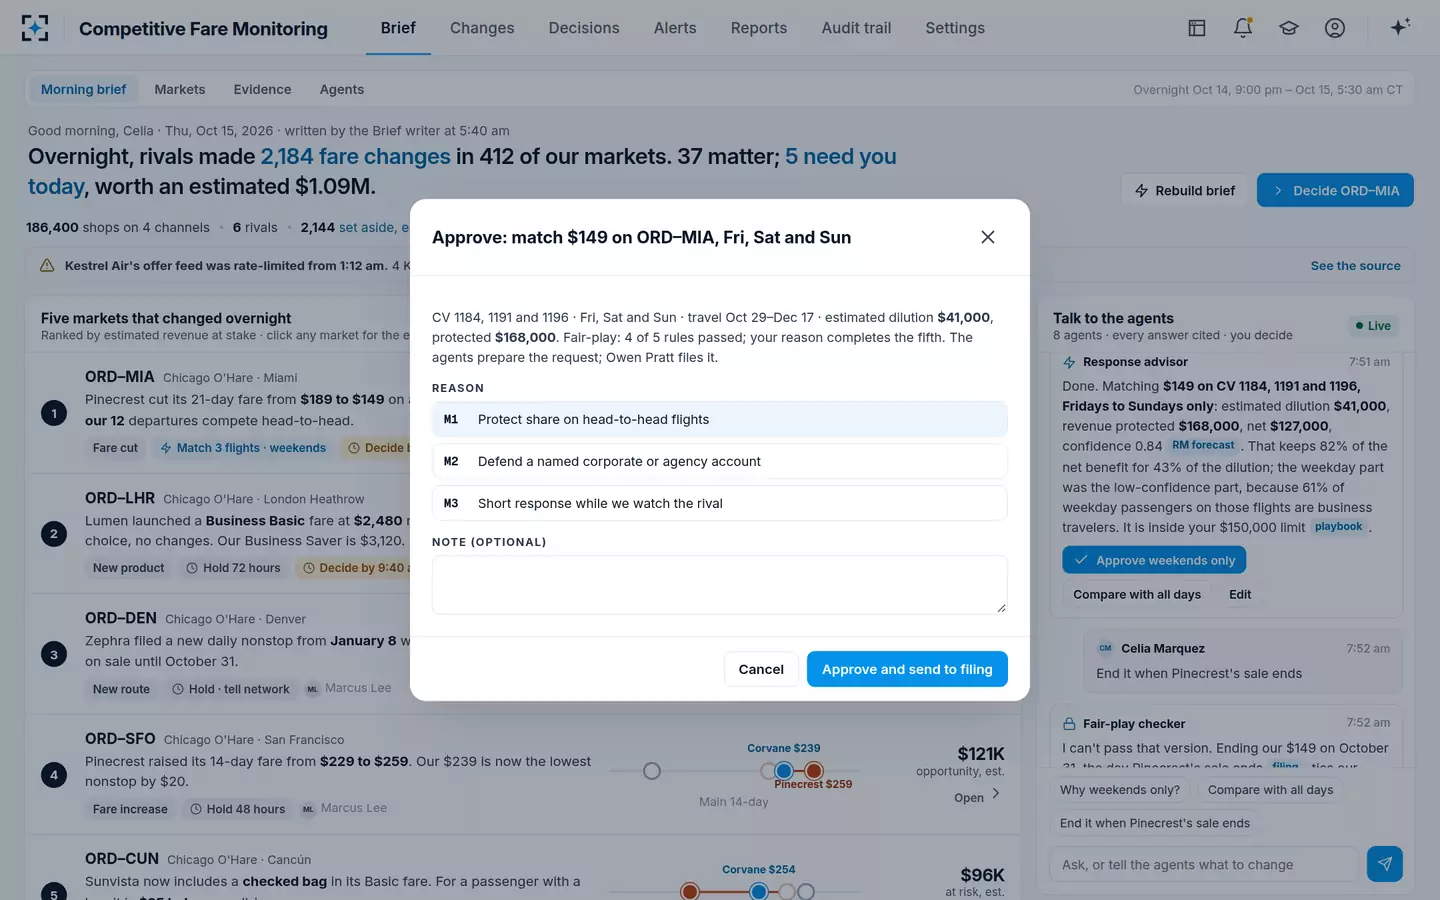This screenshot has width=1440, height=900.
Task: Click the rank 4 badge for ORD–SFO
Action: (54, 775)
